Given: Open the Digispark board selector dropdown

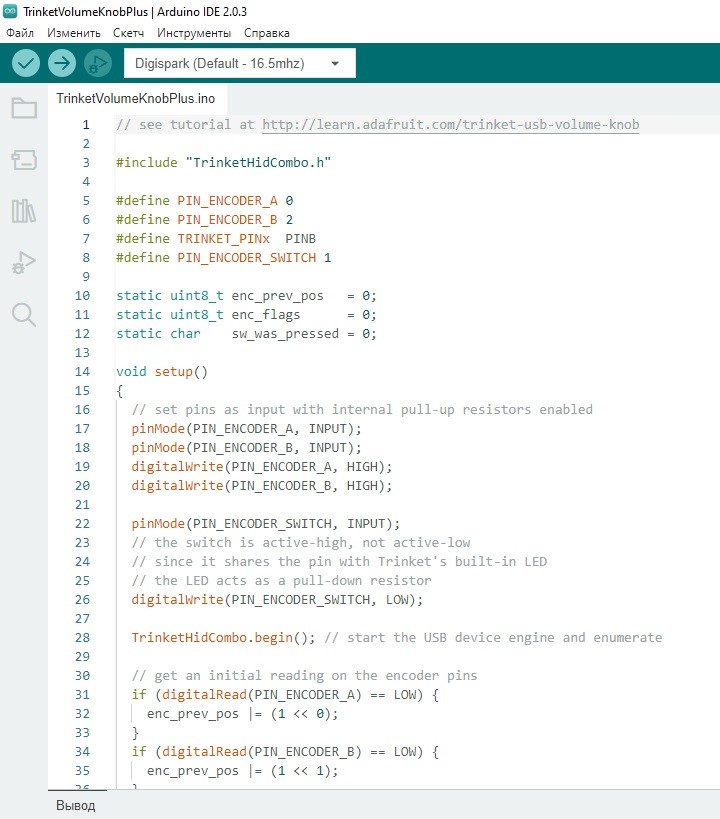Looking at the screenshot, I should [x=240, y=63].
